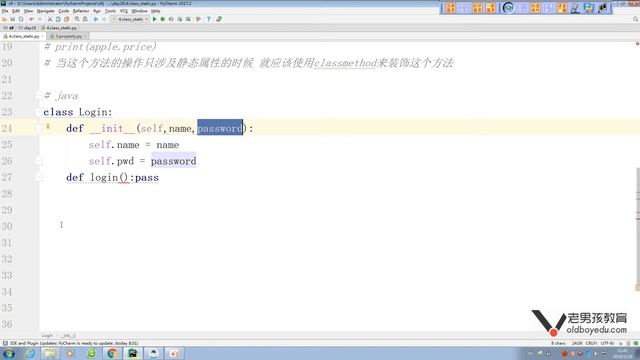Click Search Everywhere magnifier icon

(x=636, y=19)
